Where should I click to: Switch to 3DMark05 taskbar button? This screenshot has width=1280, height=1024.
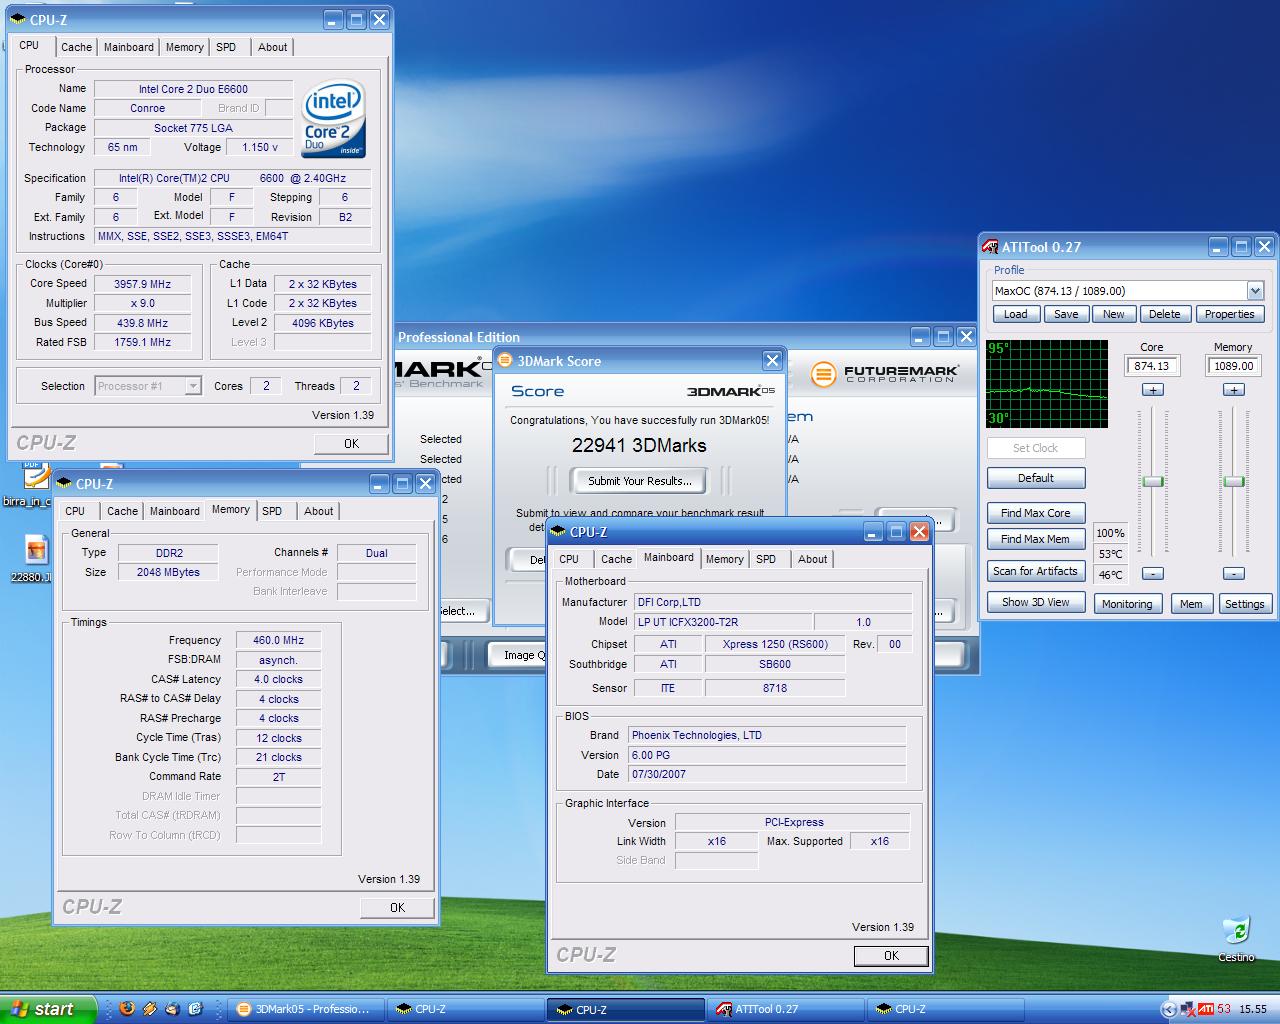pos(304,1009)
